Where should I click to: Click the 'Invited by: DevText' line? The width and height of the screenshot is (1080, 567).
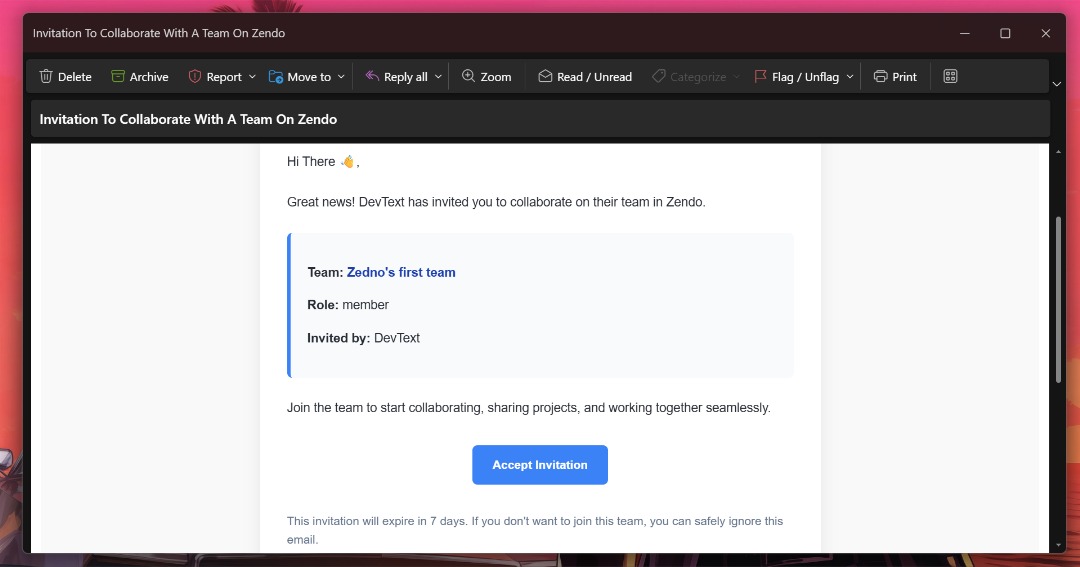click(364, 338)
